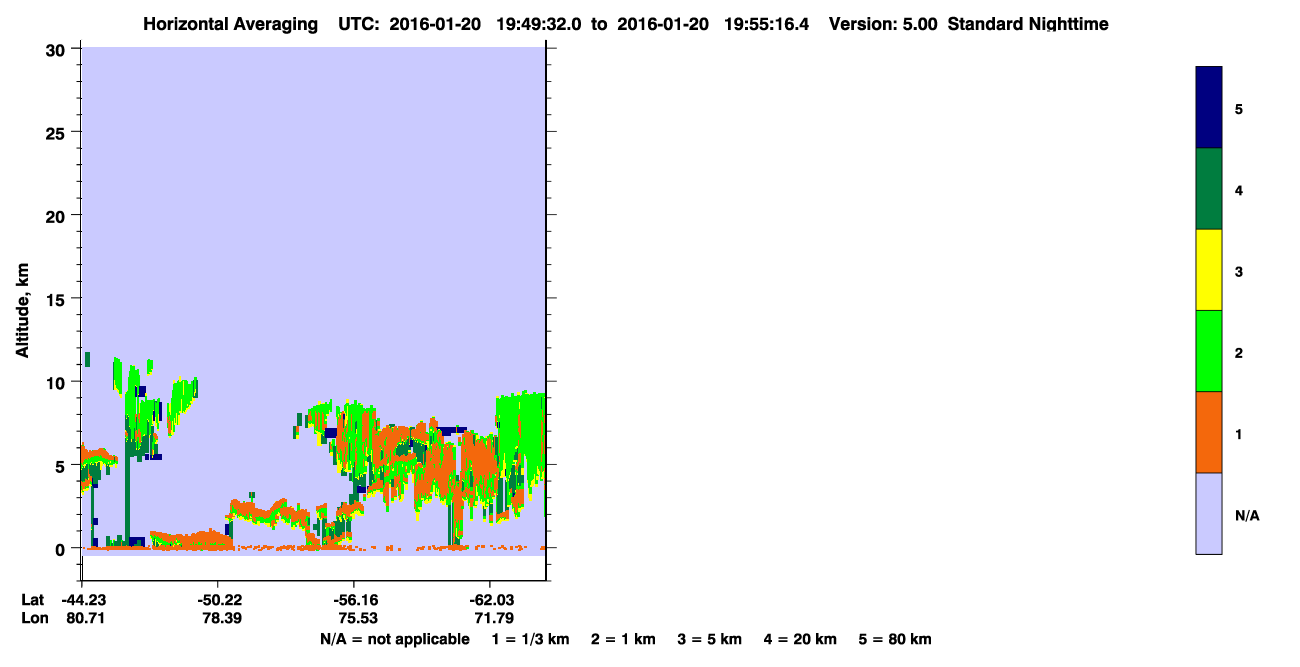Viewport: 1300px width, 667px height.
Task: Click the dark green color bar segment labeled 4
Action: point(1209,189)
